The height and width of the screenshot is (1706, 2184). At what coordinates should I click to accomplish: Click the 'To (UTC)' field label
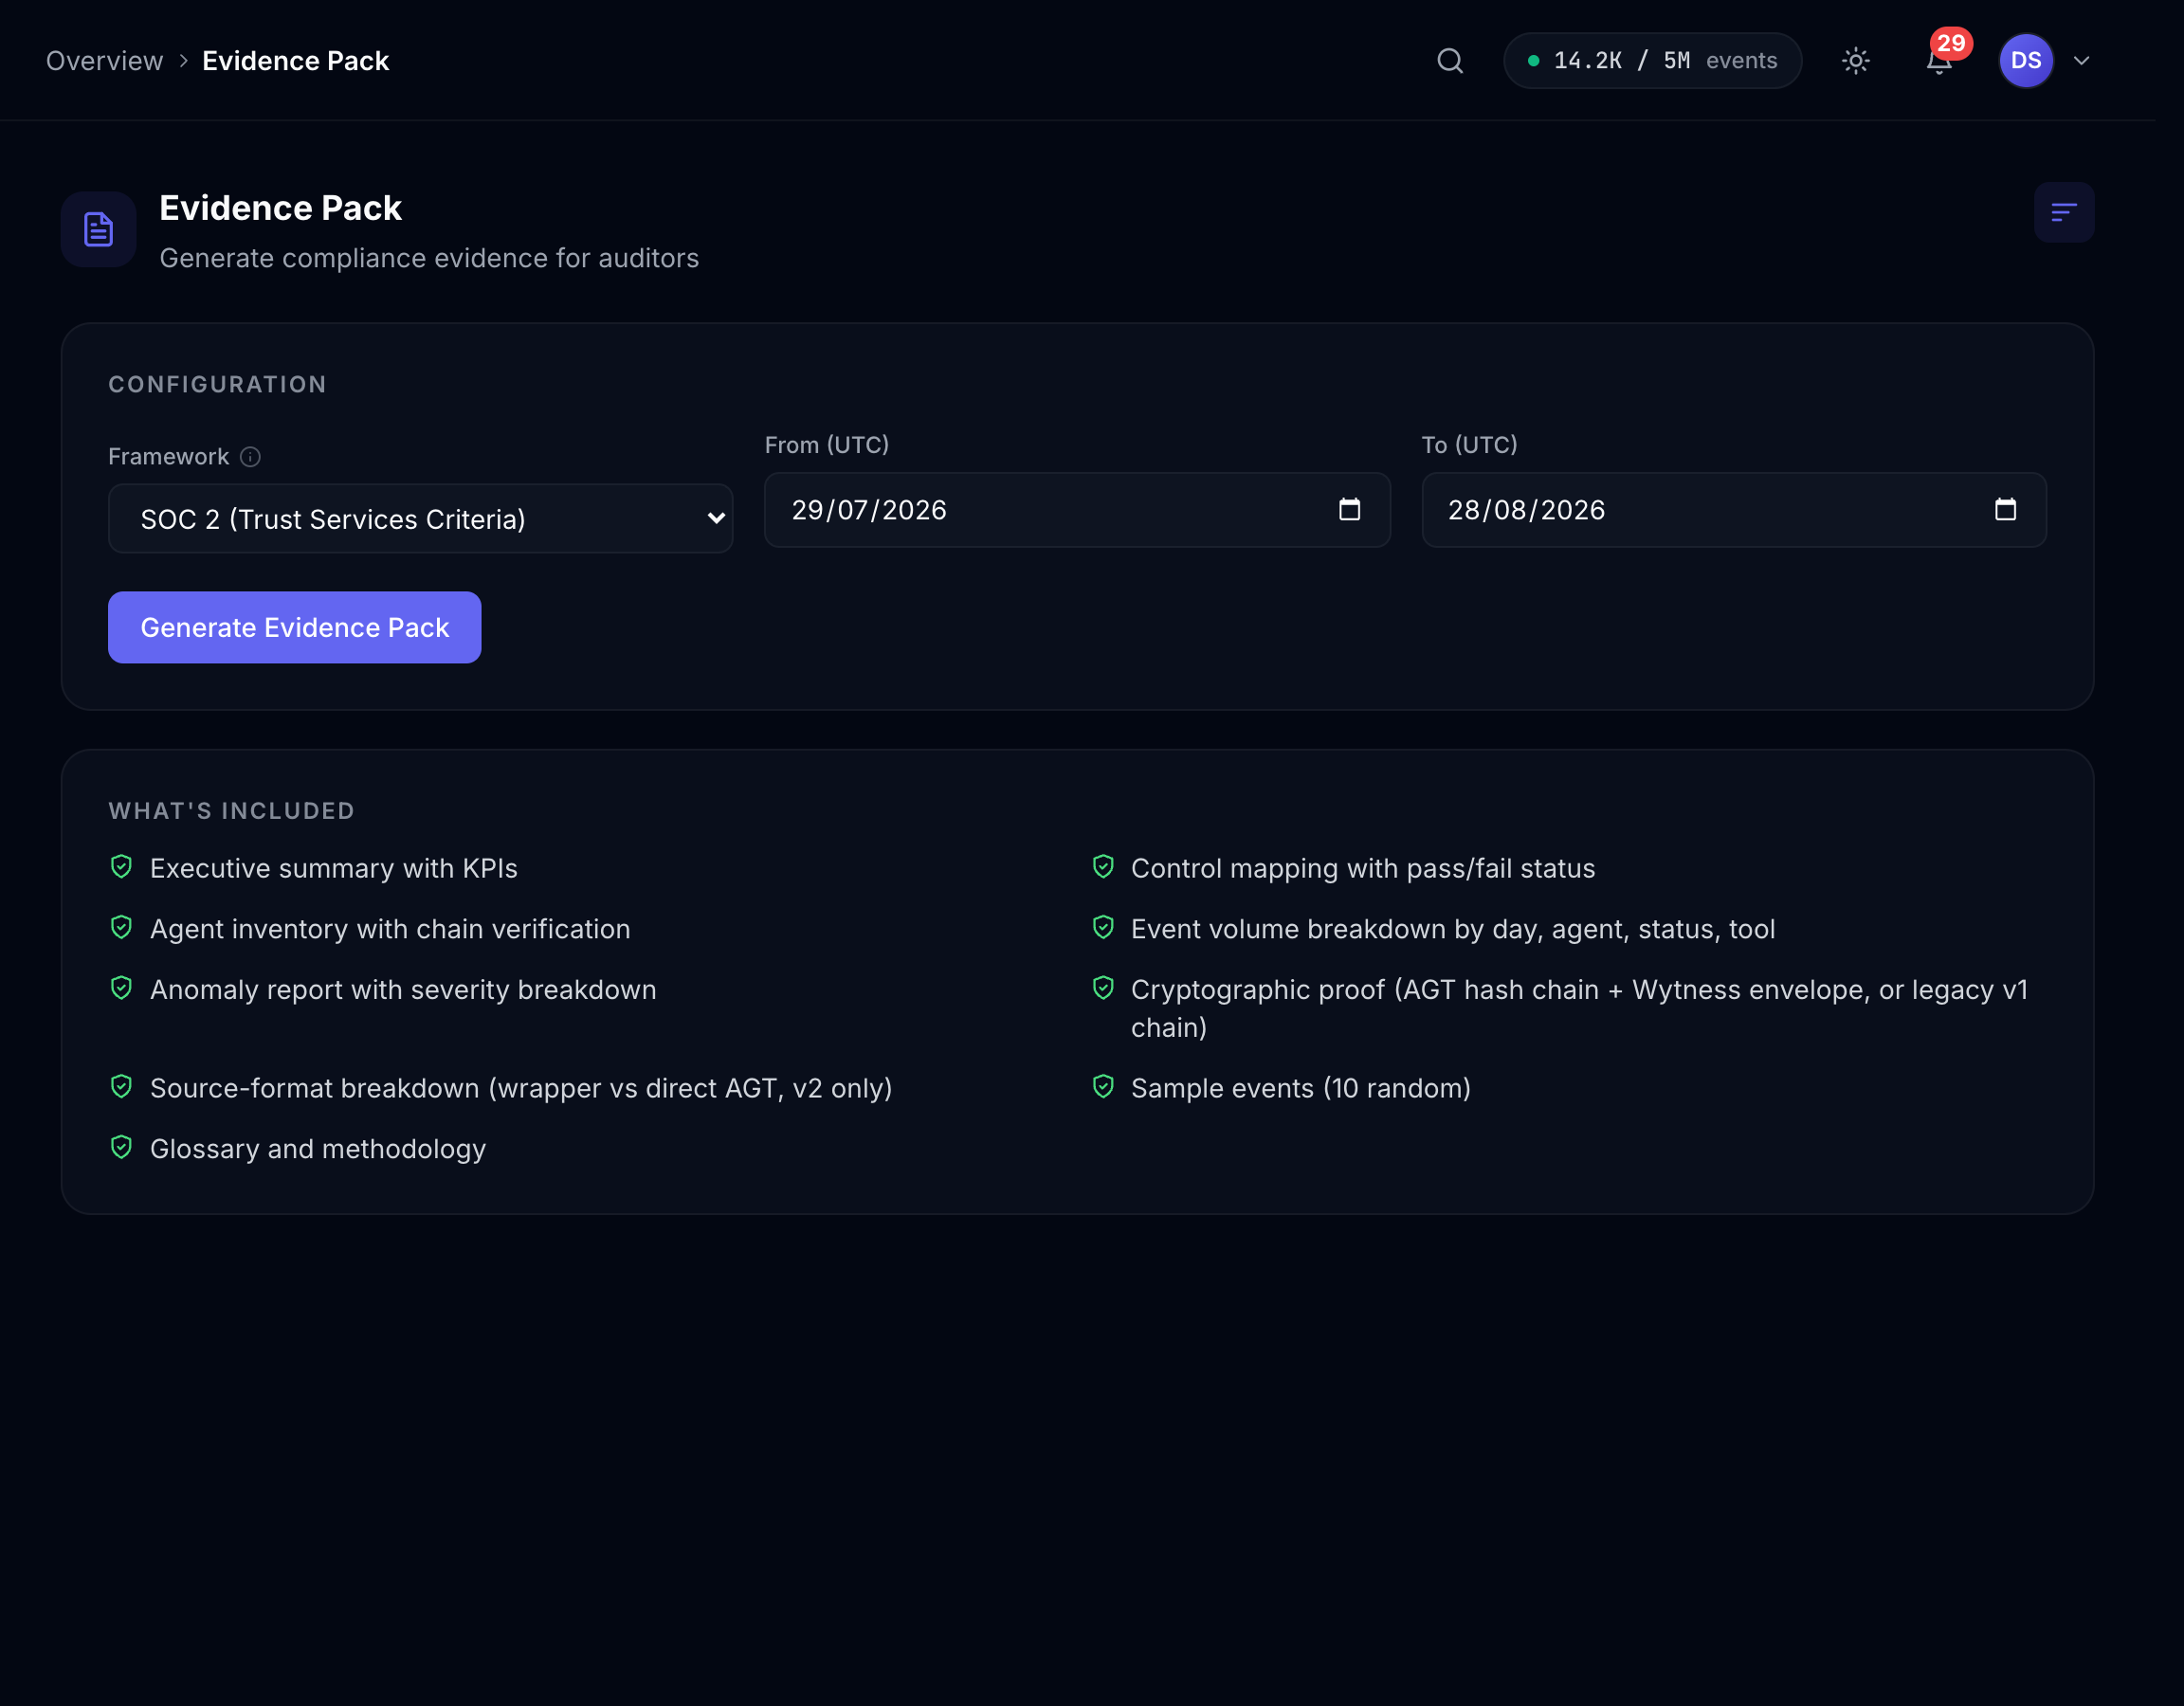1469,445
